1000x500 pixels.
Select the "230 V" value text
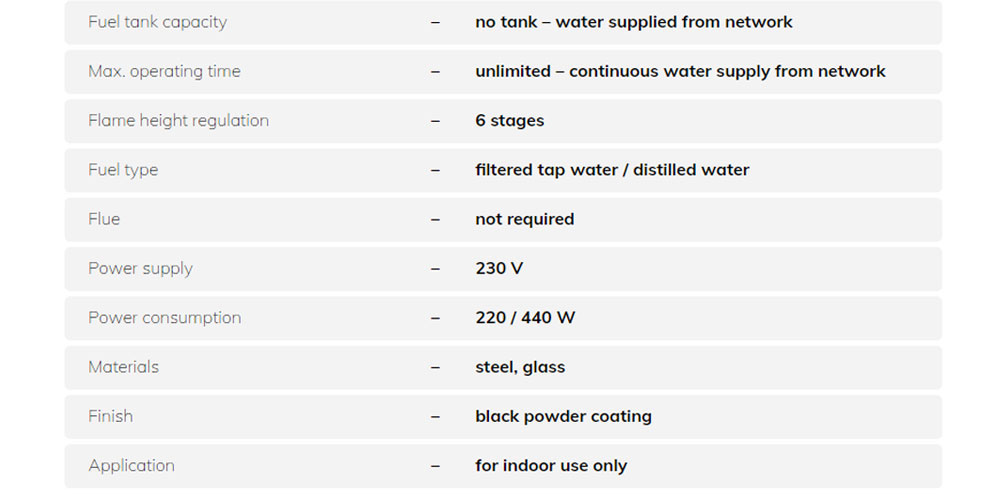pyautogui.click(x=499, y=268)
